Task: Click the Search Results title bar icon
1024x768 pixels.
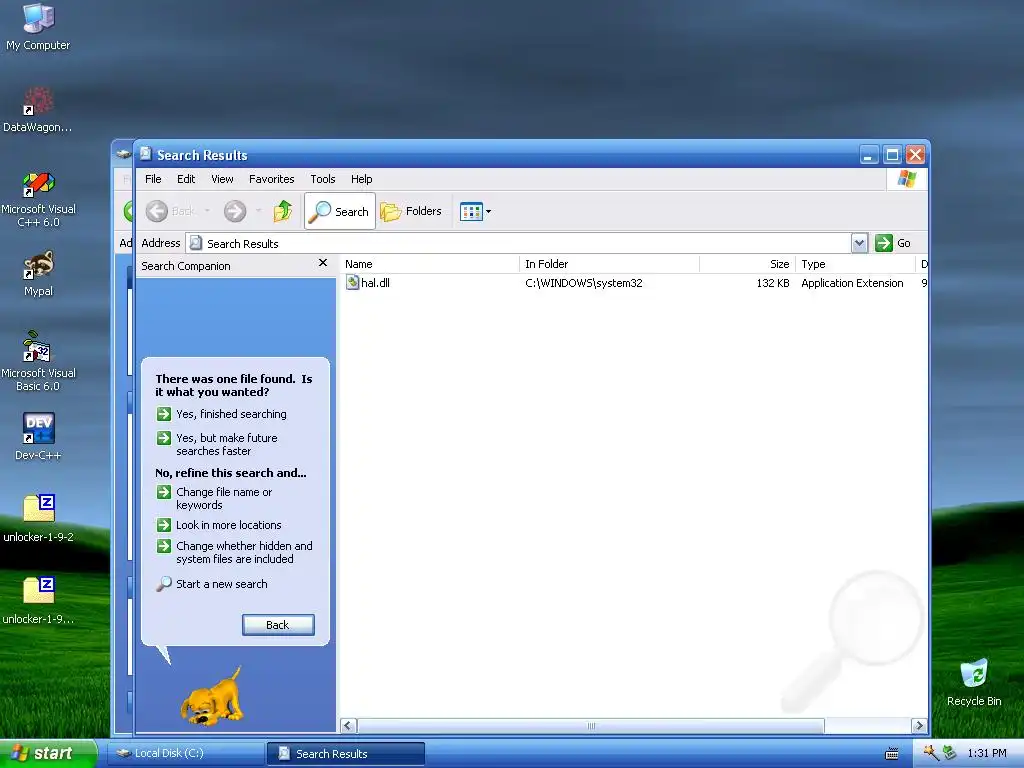Action: pos(146,153)
